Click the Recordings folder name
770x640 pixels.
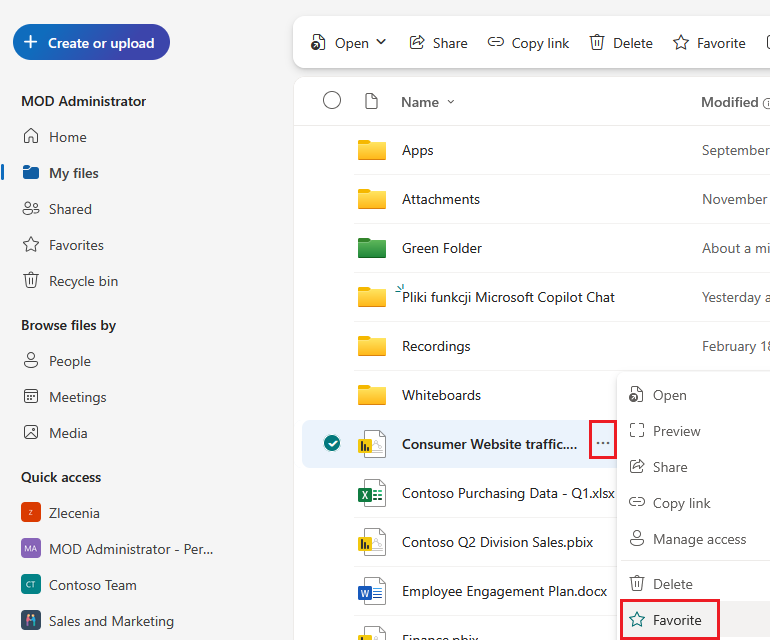pyautogui.click(x=436, y=346)
